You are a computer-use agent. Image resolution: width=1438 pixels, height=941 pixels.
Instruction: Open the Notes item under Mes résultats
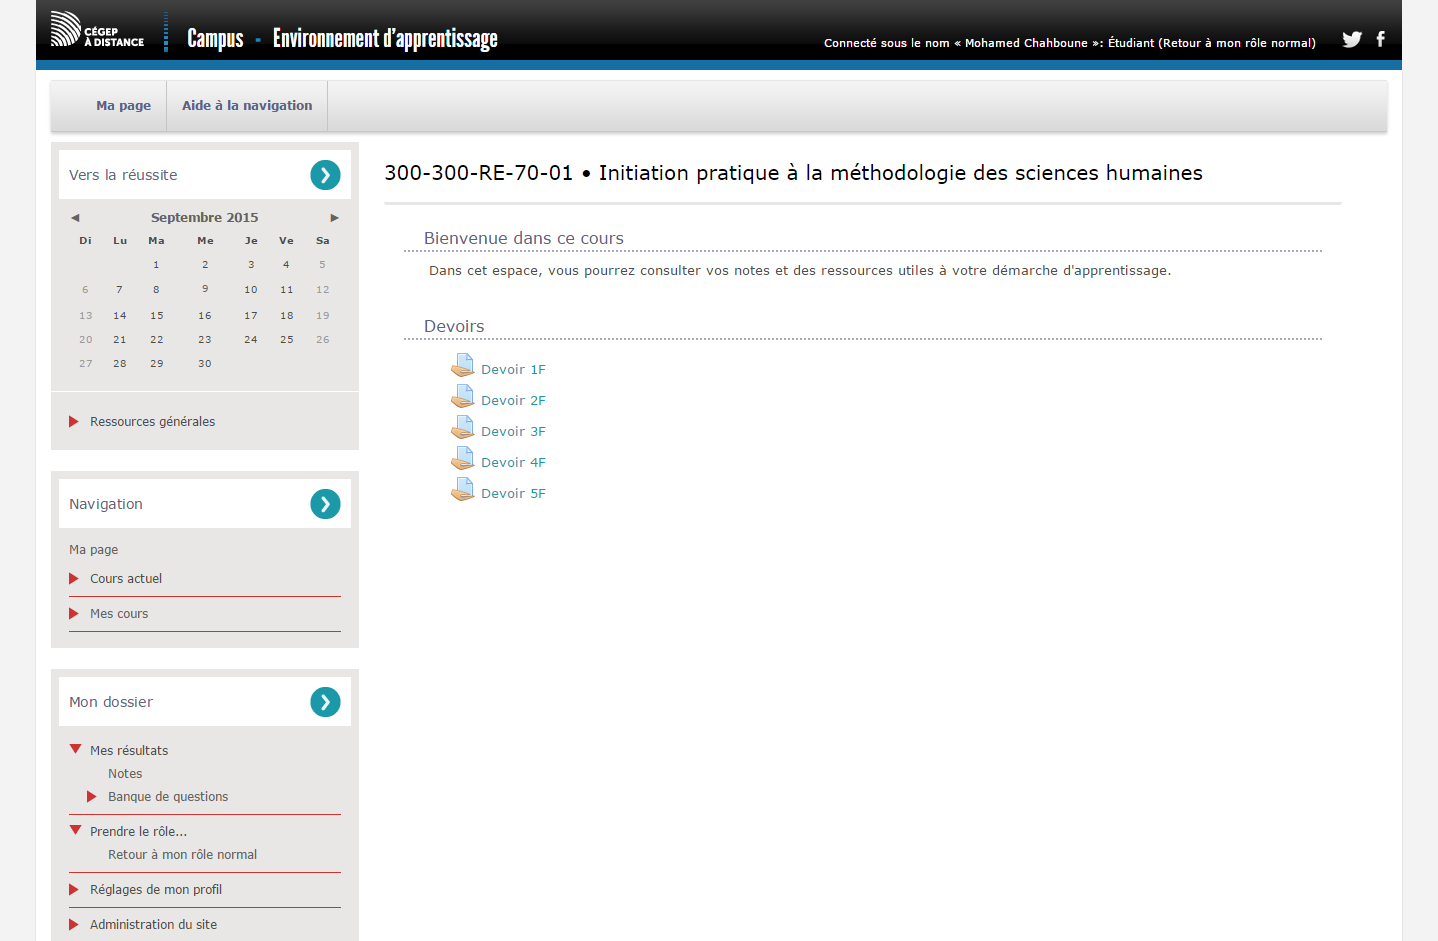point(125,774)
